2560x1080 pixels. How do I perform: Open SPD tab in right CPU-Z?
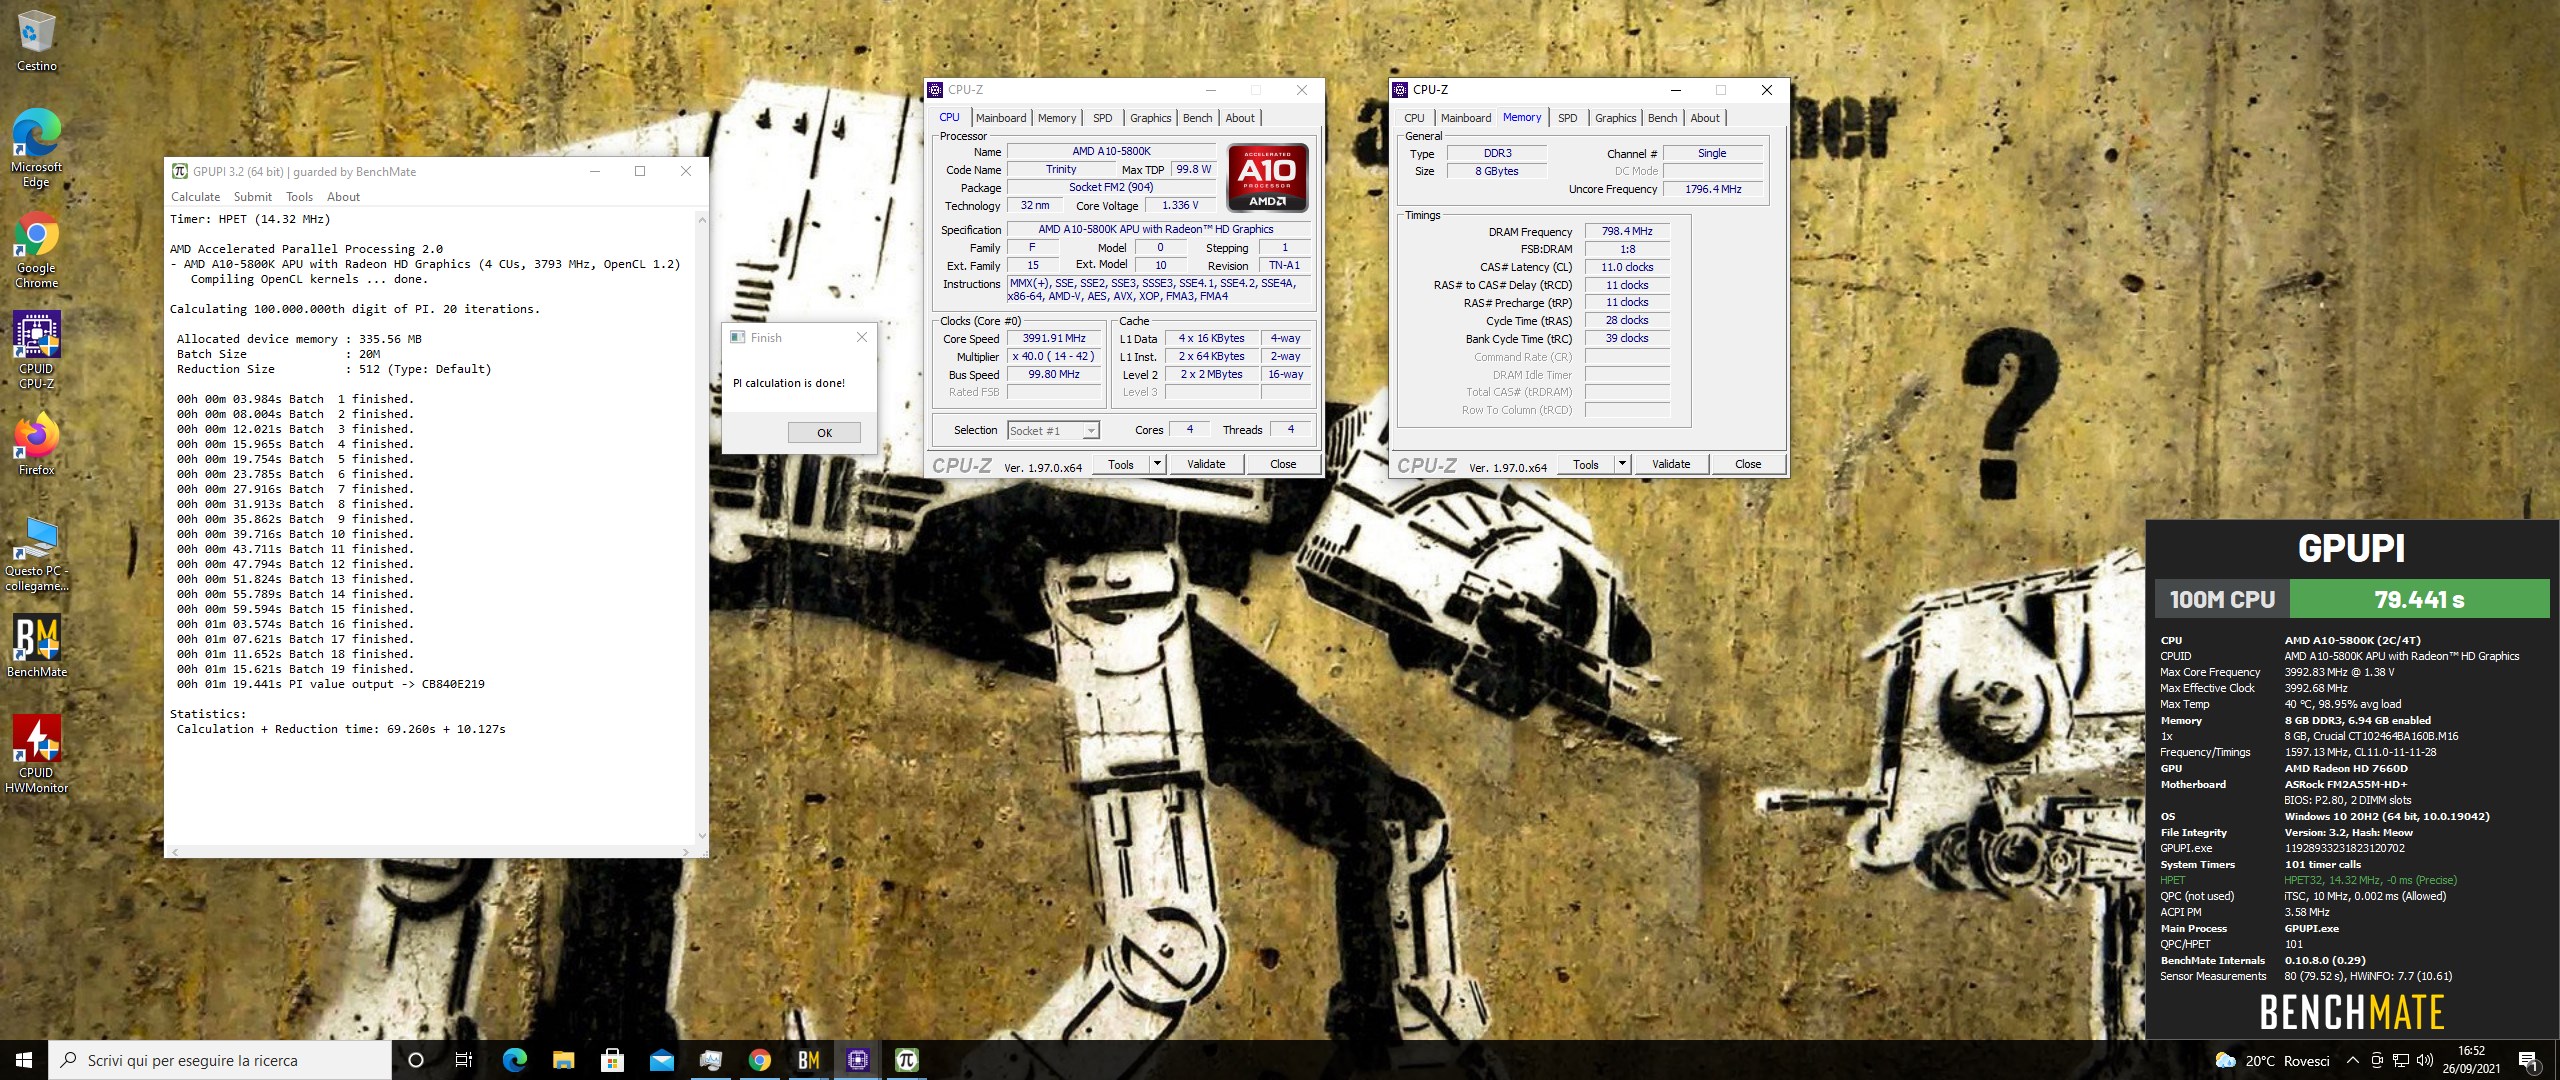[x=1568, y=118]
